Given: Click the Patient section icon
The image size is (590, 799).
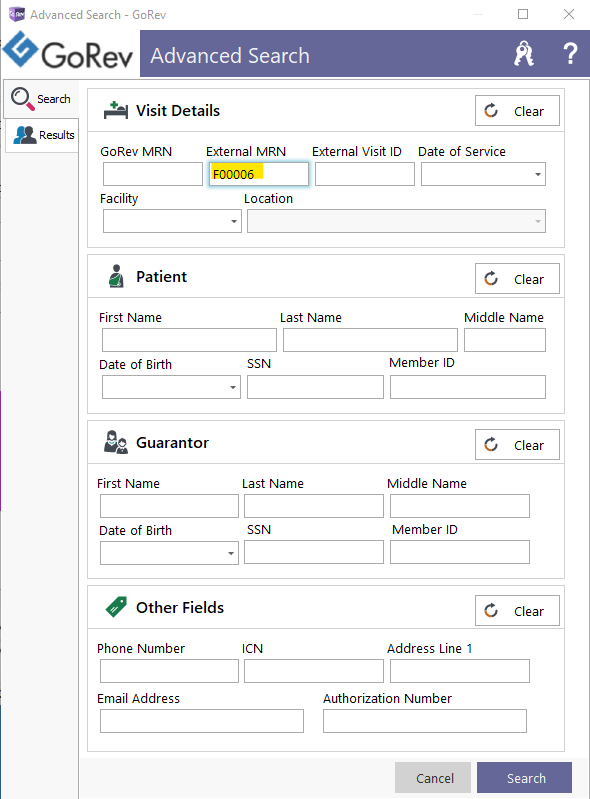Looking at the screenshot, I should [116, 276].
